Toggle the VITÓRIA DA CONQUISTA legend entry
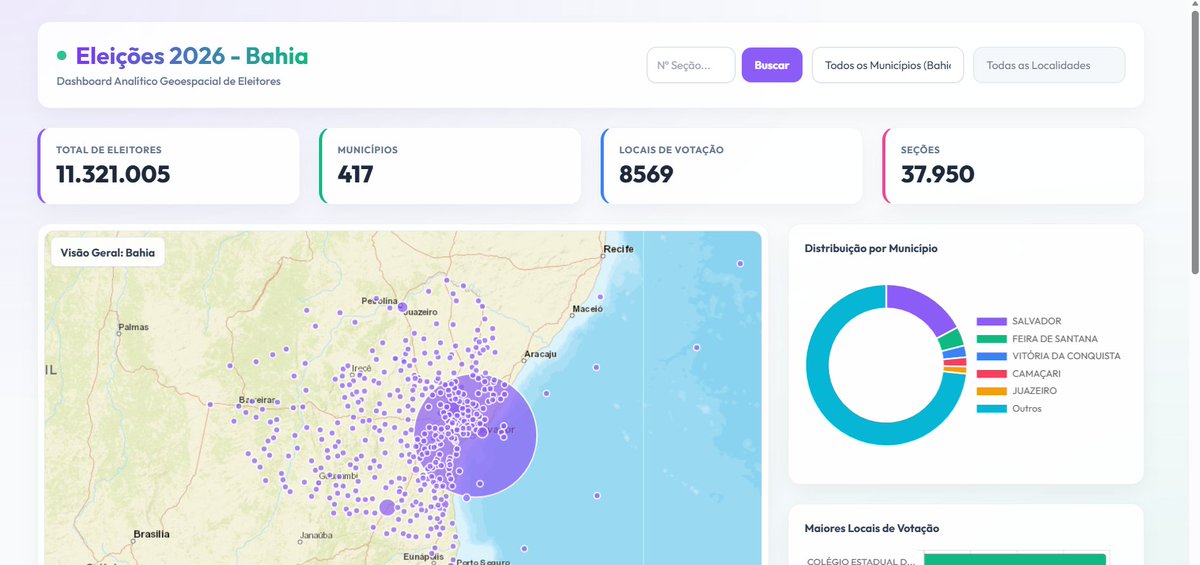 click(1048, 356)
